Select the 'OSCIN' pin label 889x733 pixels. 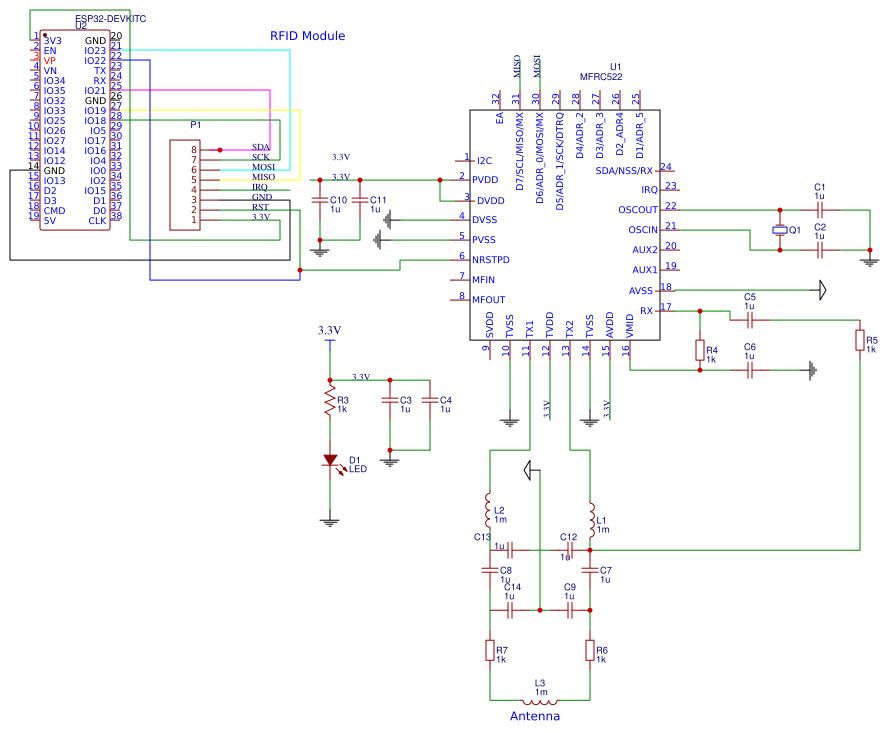click(x=643, y=230)
